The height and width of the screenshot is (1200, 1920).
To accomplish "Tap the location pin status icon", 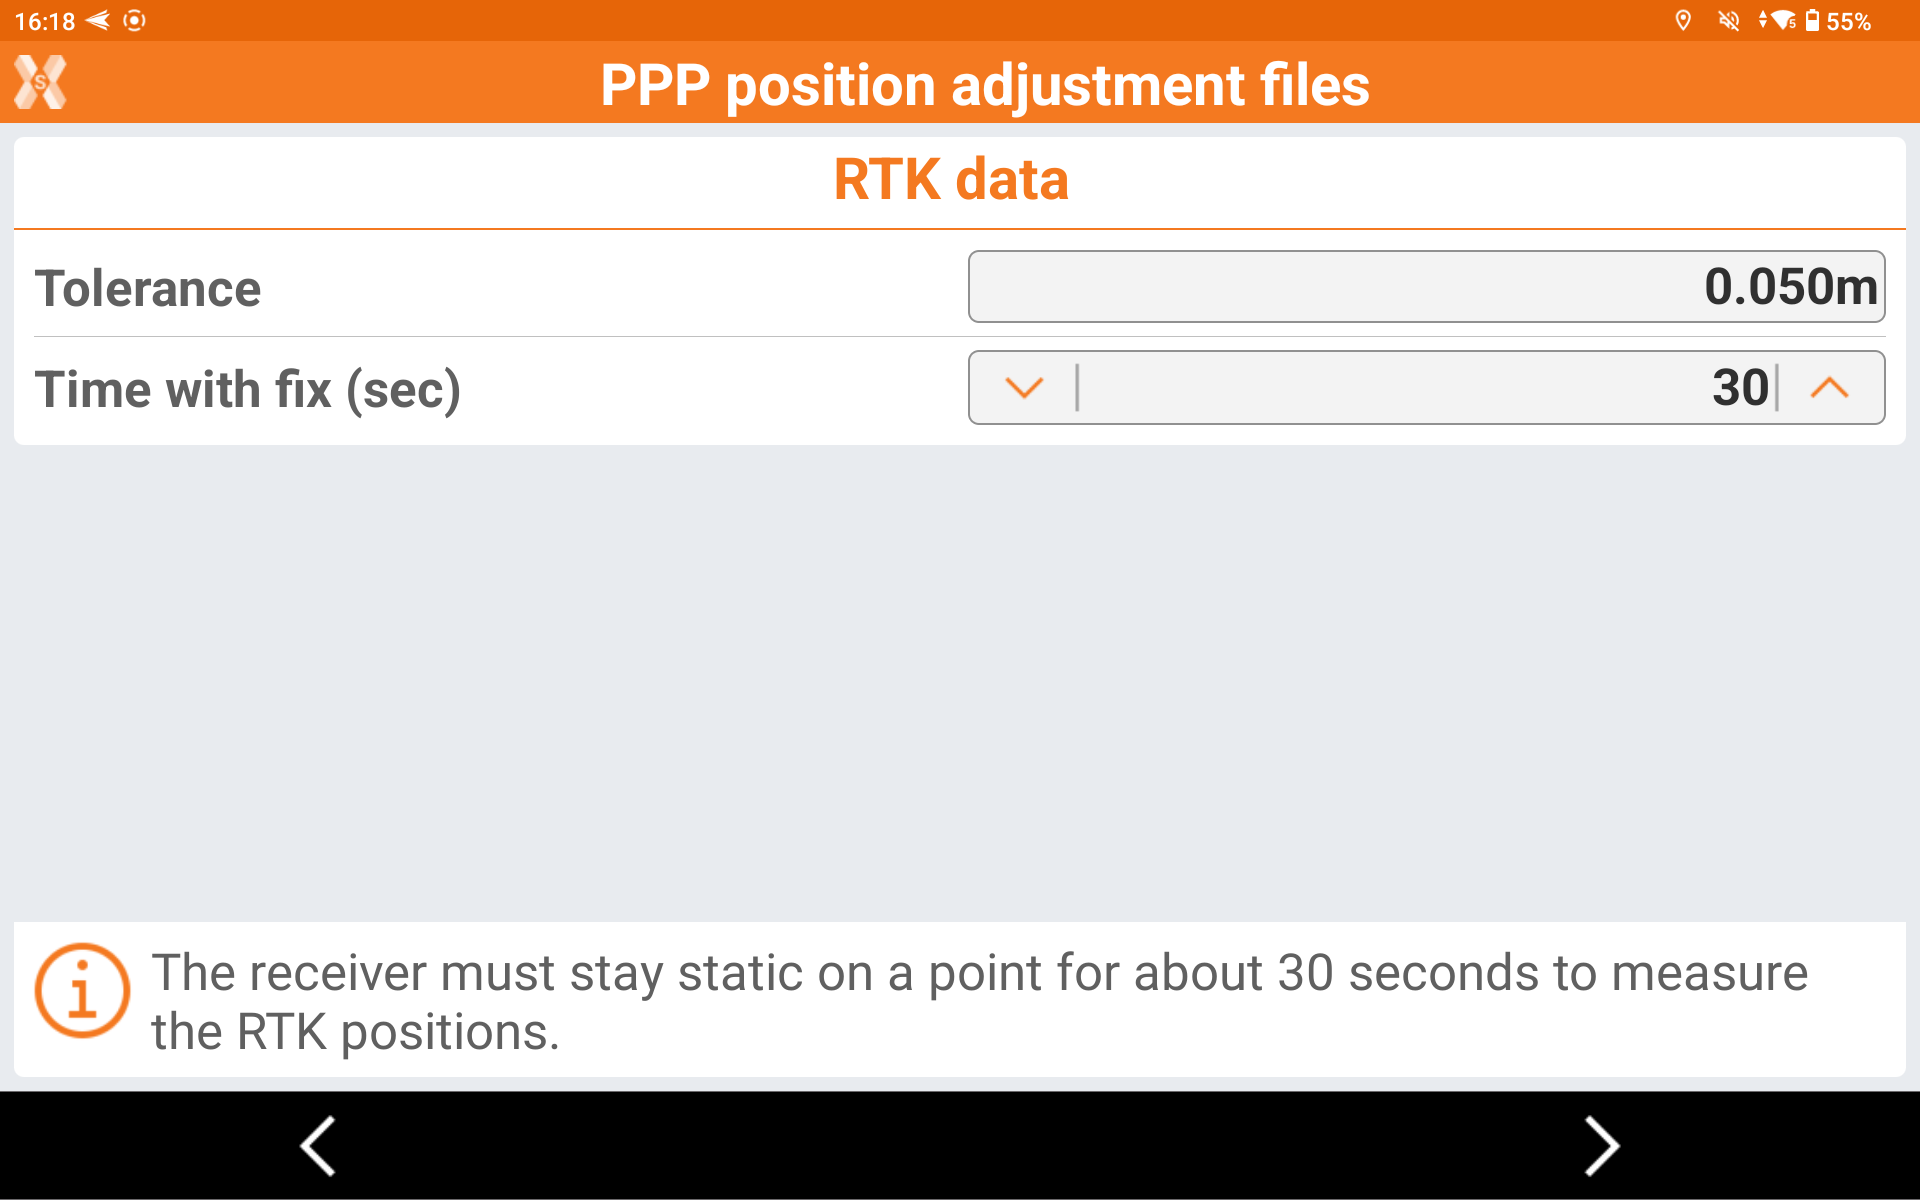I will (1683, 21).
